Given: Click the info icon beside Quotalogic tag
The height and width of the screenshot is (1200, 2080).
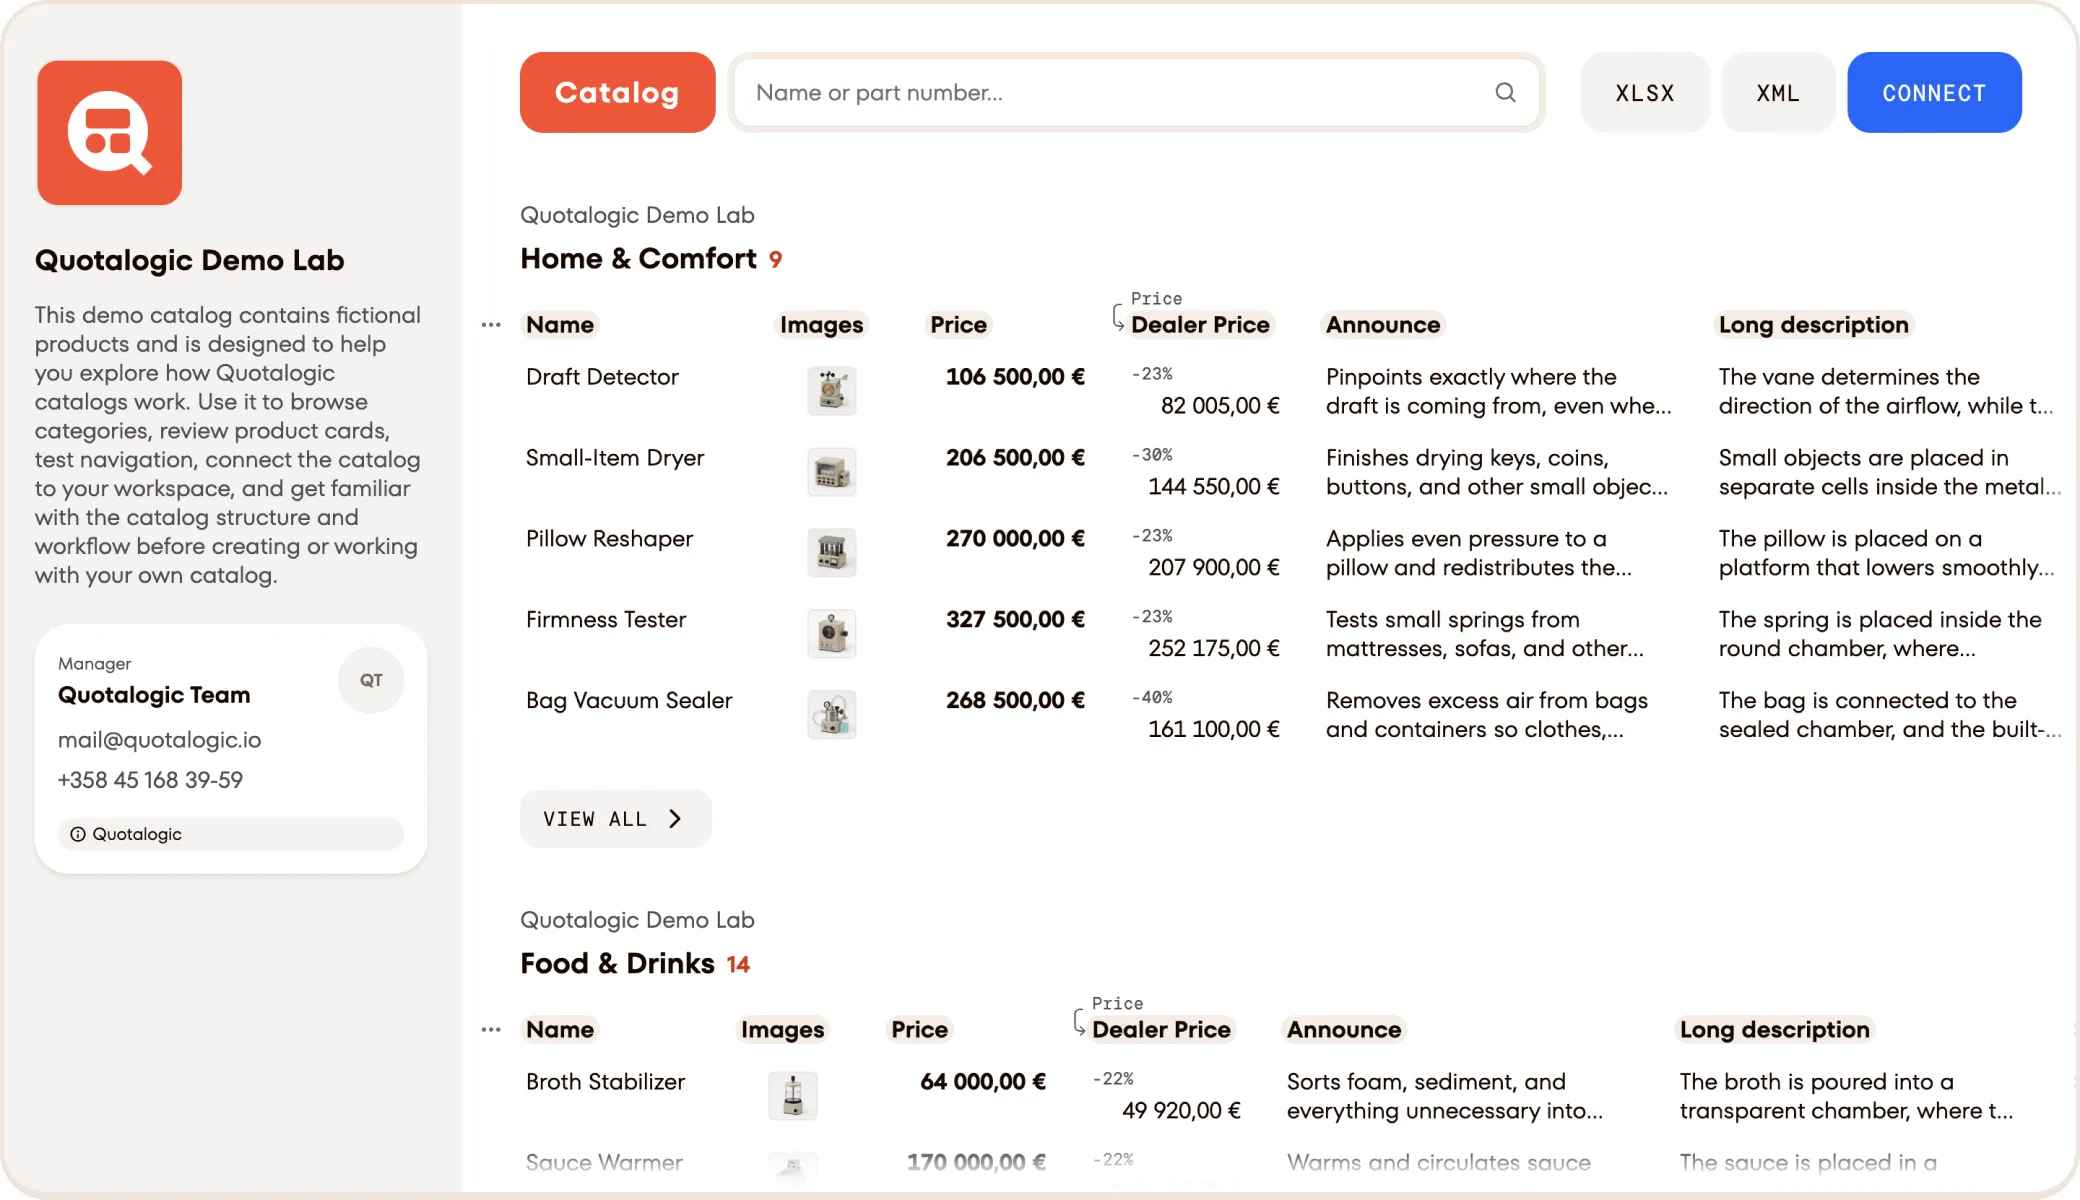Looking at the screenshot, I should [77, 834].
